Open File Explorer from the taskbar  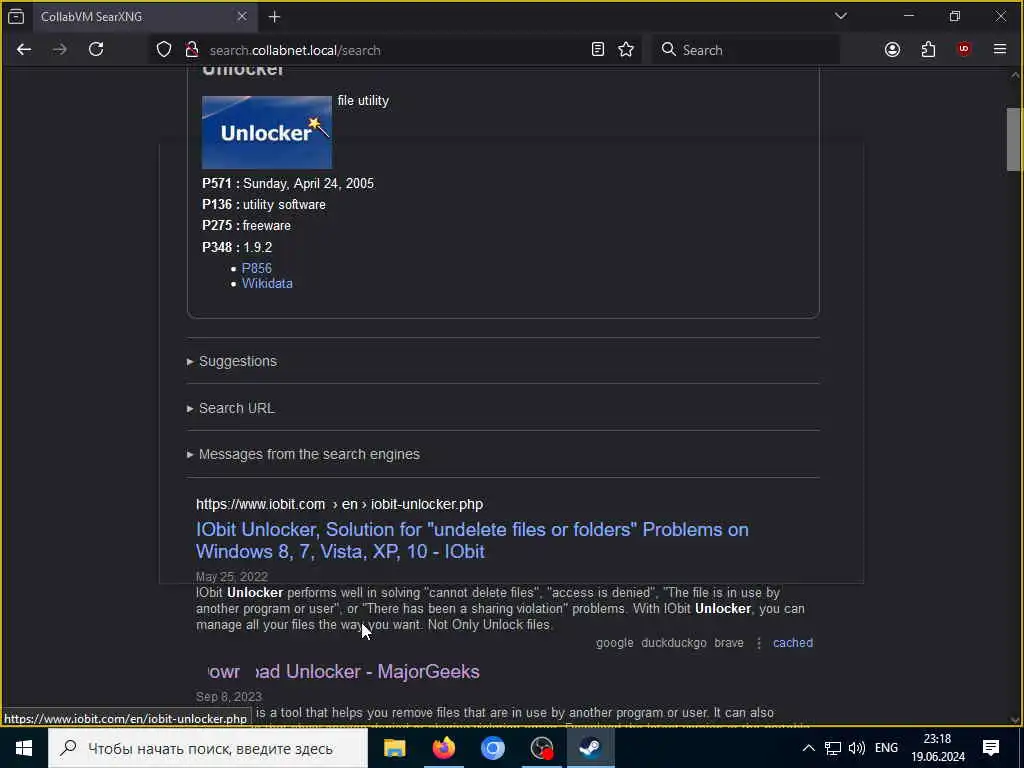coord(394,748)
